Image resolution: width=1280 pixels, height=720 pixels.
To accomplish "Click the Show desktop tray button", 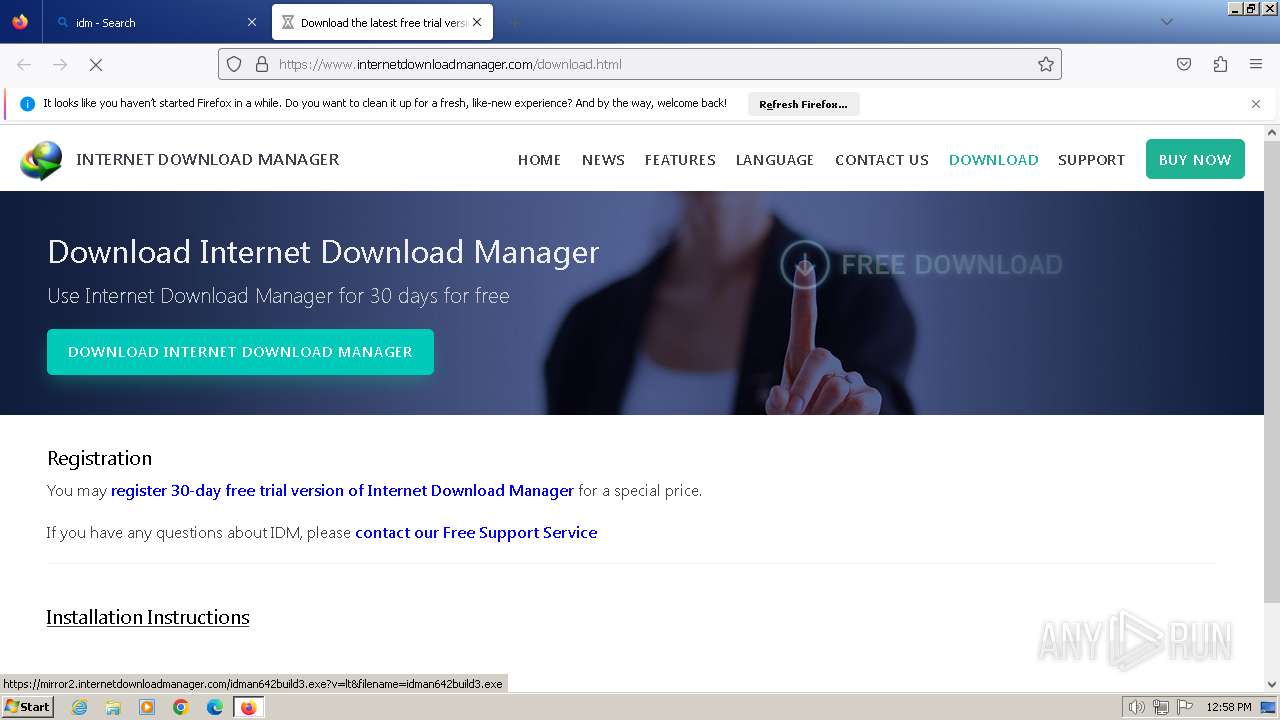I will point(1268,707).
